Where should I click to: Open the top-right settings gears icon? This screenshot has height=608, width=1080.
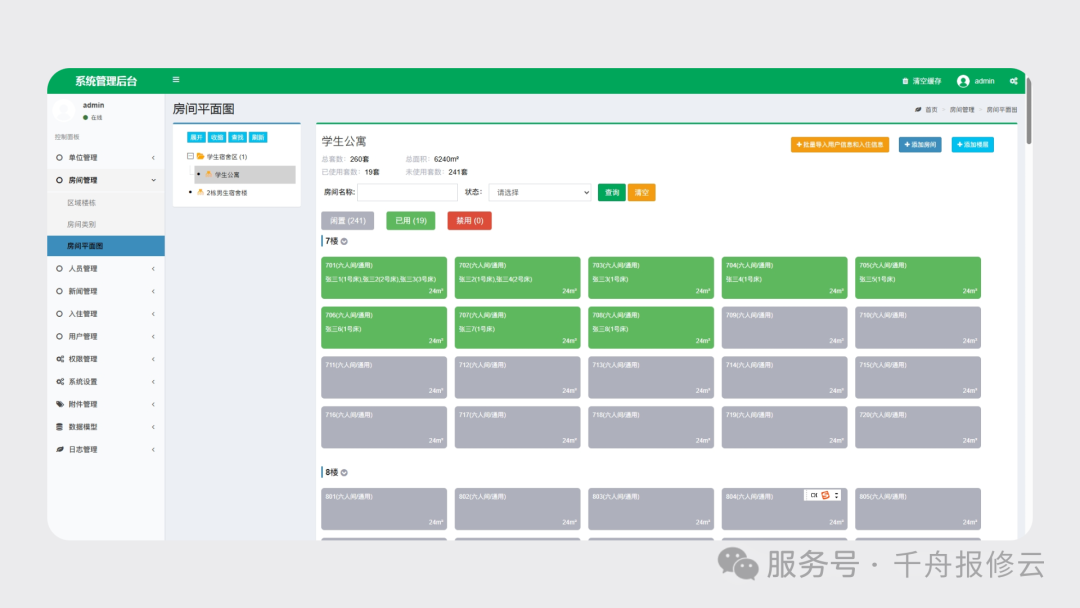[x=1013, y=81]
